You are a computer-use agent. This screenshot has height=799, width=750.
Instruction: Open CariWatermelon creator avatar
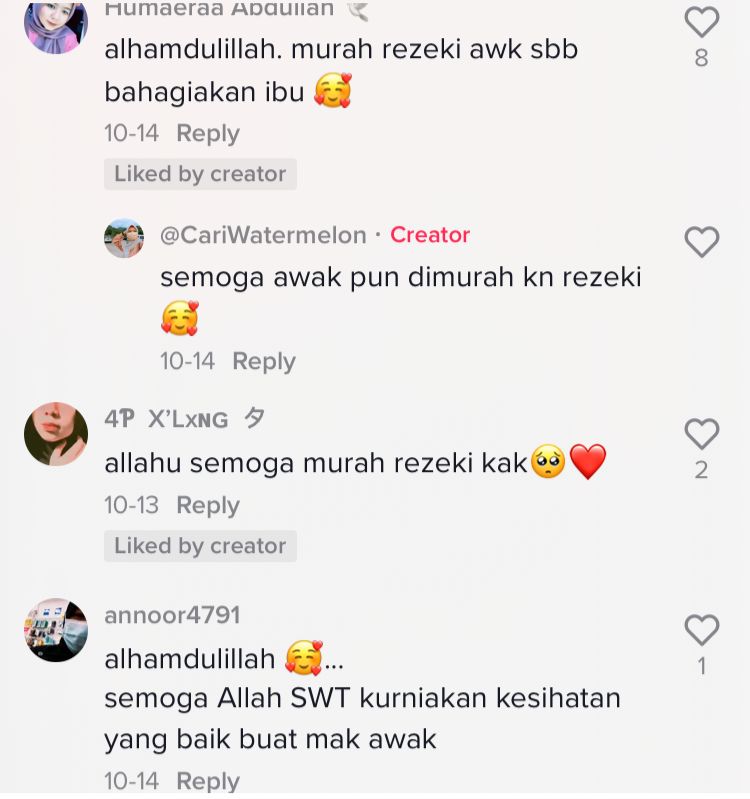(124, 238)
